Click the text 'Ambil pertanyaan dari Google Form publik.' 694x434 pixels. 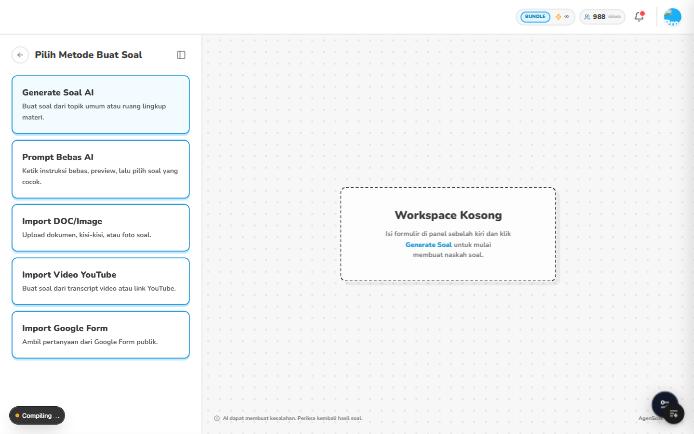click(x=90, y=342)
